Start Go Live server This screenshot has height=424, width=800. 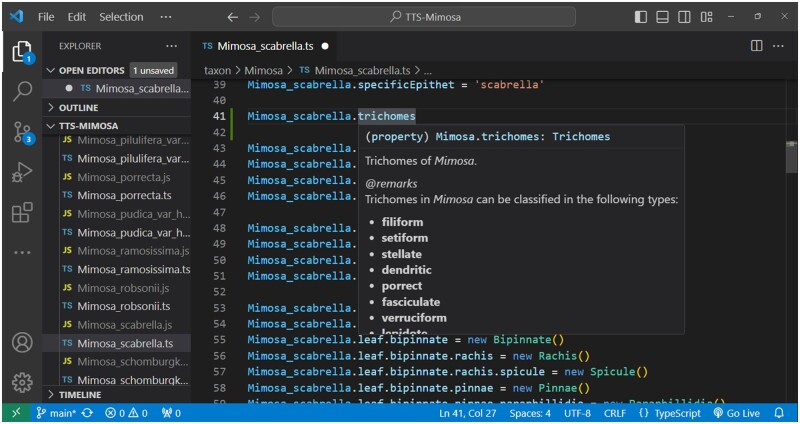[736, 413]
